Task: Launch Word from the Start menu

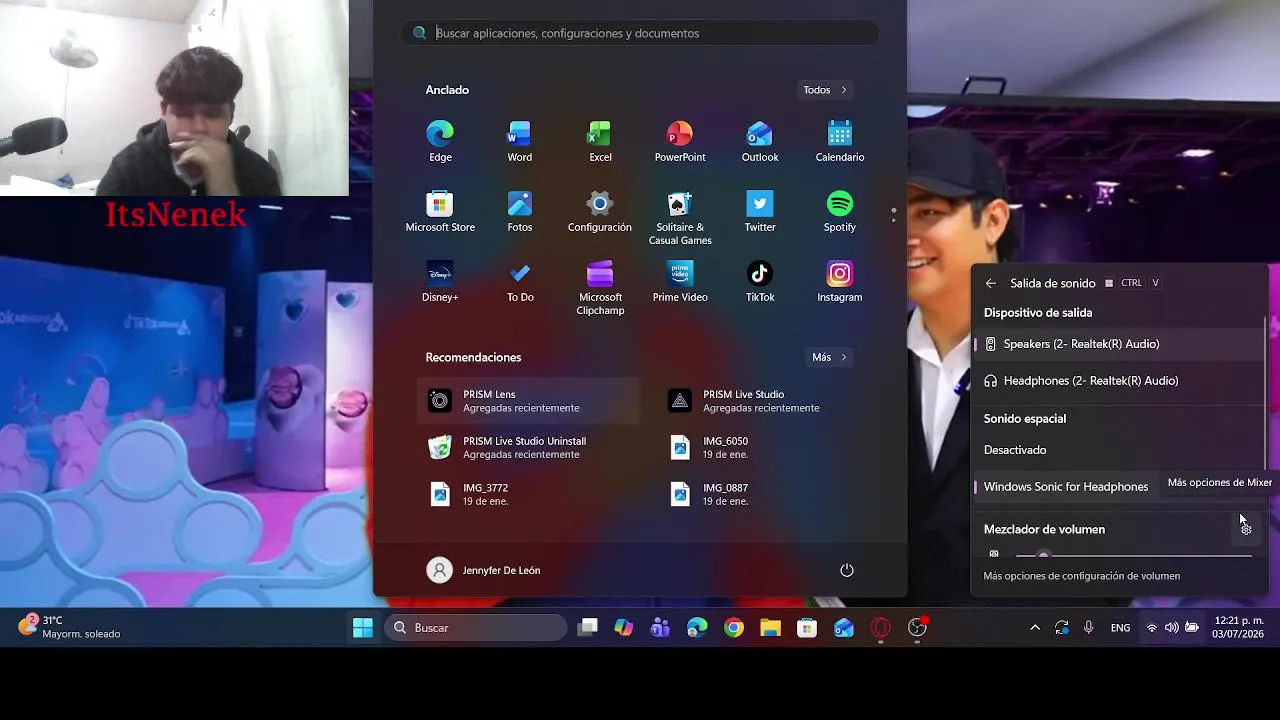Action: [x=520, y=141]
